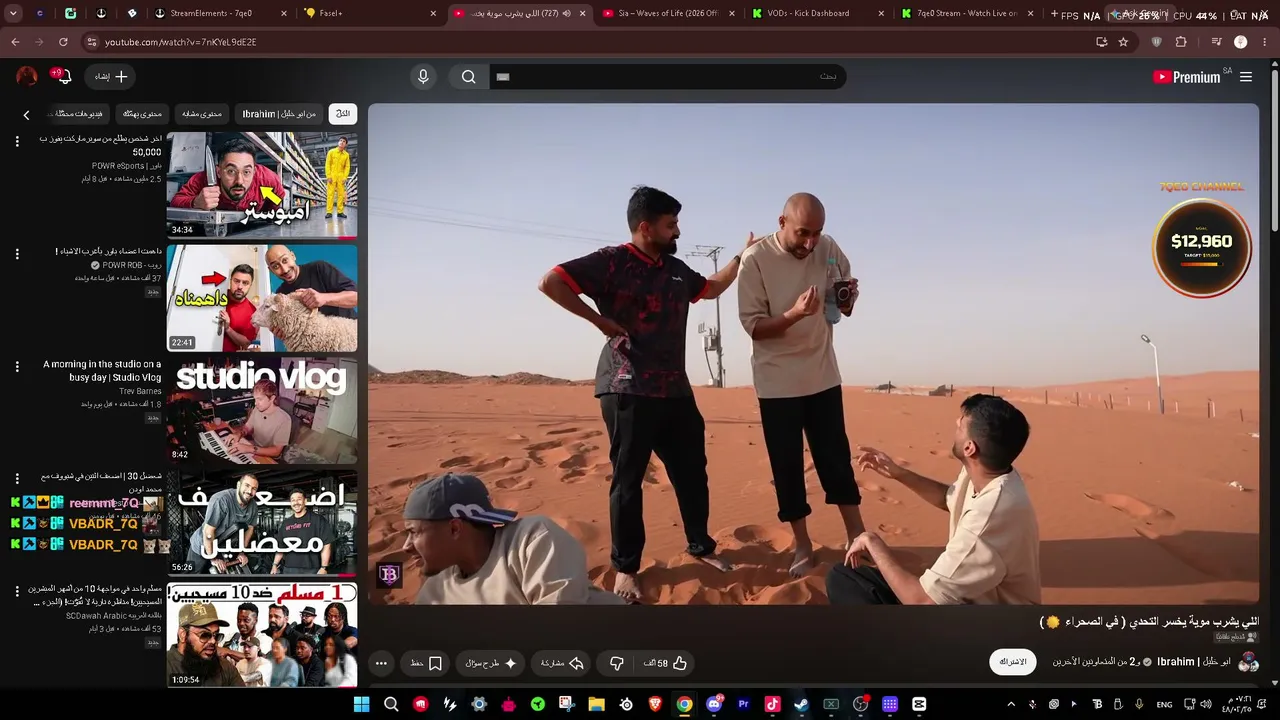Image resolution: width=1280 pixels, height=720 pixels.
Task: Open options for the POWR ROB sheep video
Action: (x=17, y=254)
